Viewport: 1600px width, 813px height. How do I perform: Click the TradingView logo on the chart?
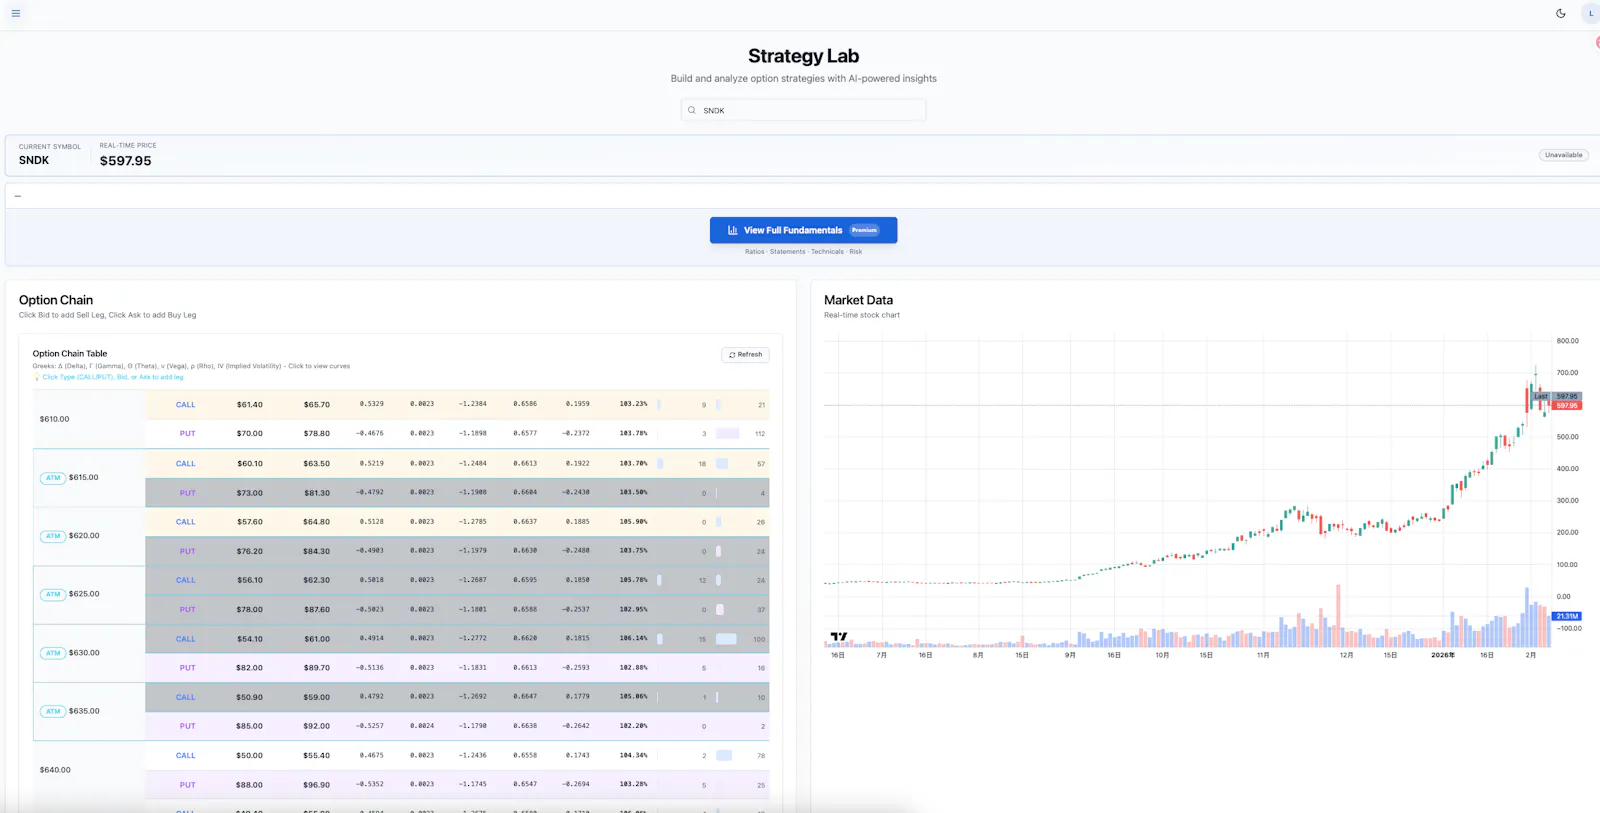[x=838, y=636]
